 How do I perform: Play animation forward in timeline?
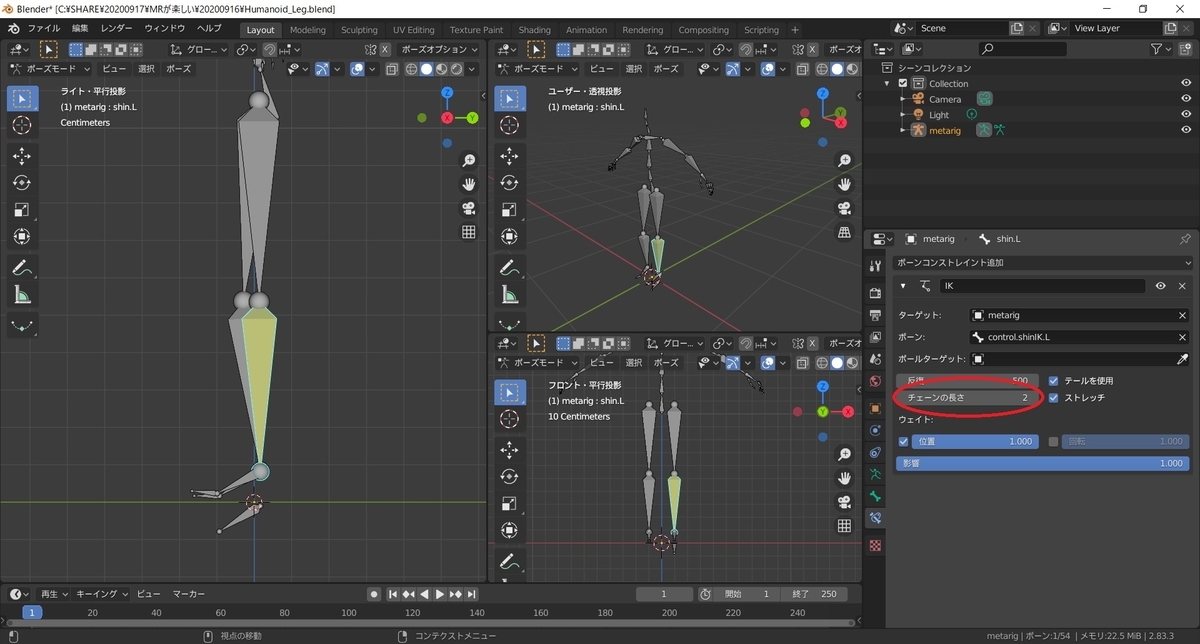(x=439, y=594)
